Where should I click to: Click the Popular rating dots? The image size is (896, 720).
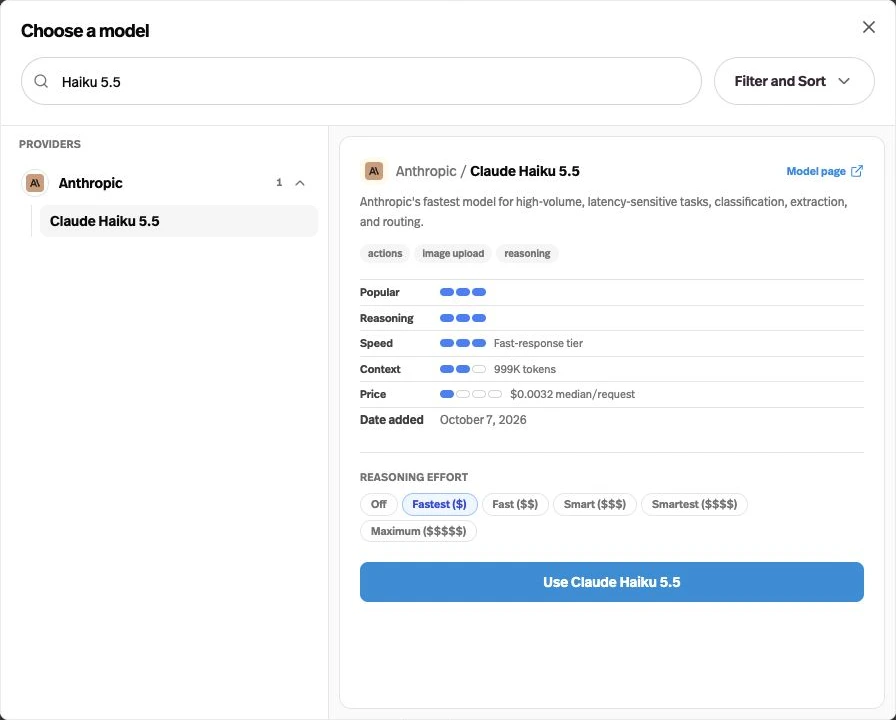pyautogui.click(x=463, y=292)
